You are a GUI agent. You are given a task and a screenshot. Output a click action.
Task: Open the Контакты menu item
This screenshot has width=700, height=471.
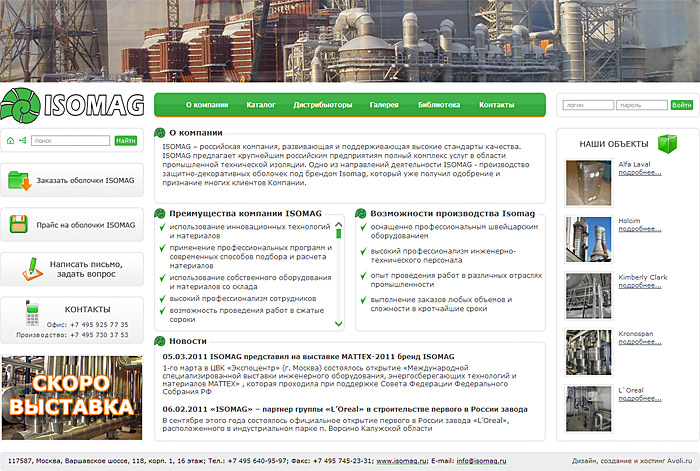click(x=496, y=105)
